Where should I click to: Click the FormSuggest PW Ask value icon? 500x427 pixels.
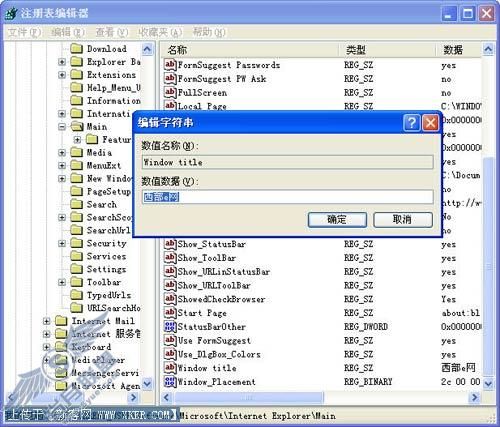point(170,78)
